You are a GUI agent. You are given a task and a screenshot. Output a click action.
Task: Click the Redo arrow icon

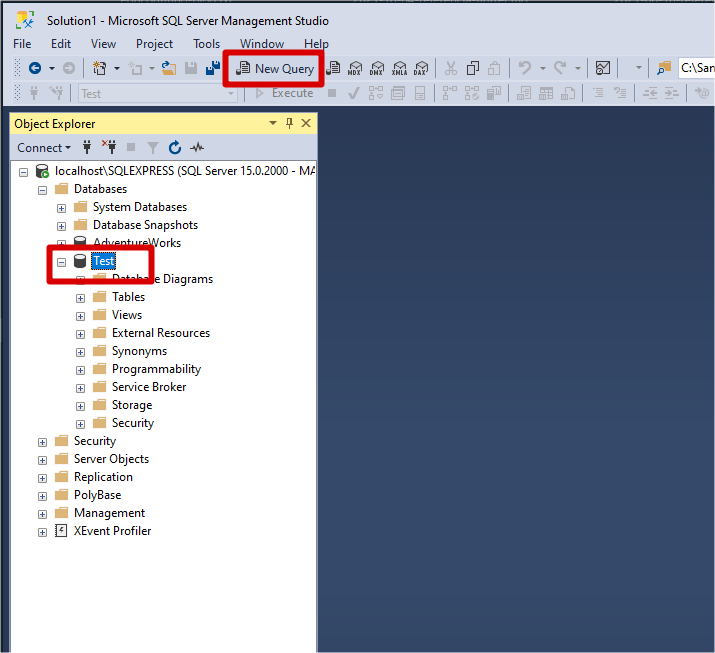(560, 68)
